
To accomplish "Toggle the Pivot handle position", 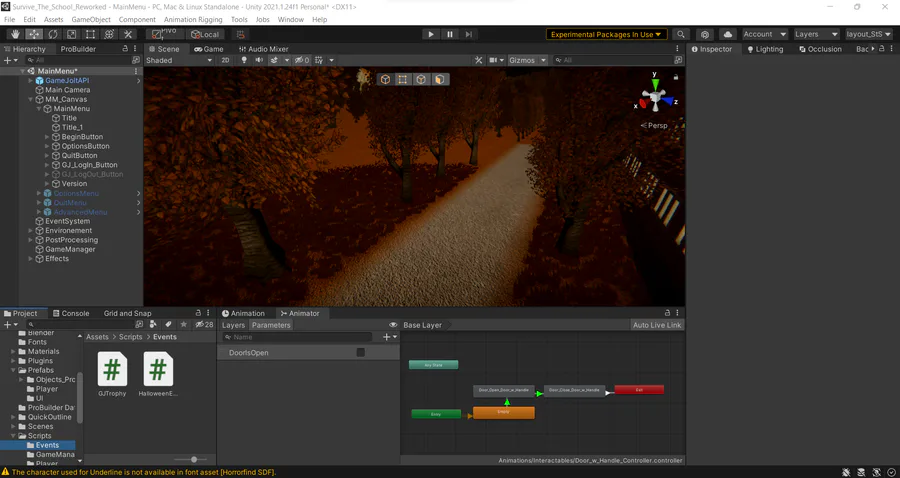I will click(x=165, y=34).
